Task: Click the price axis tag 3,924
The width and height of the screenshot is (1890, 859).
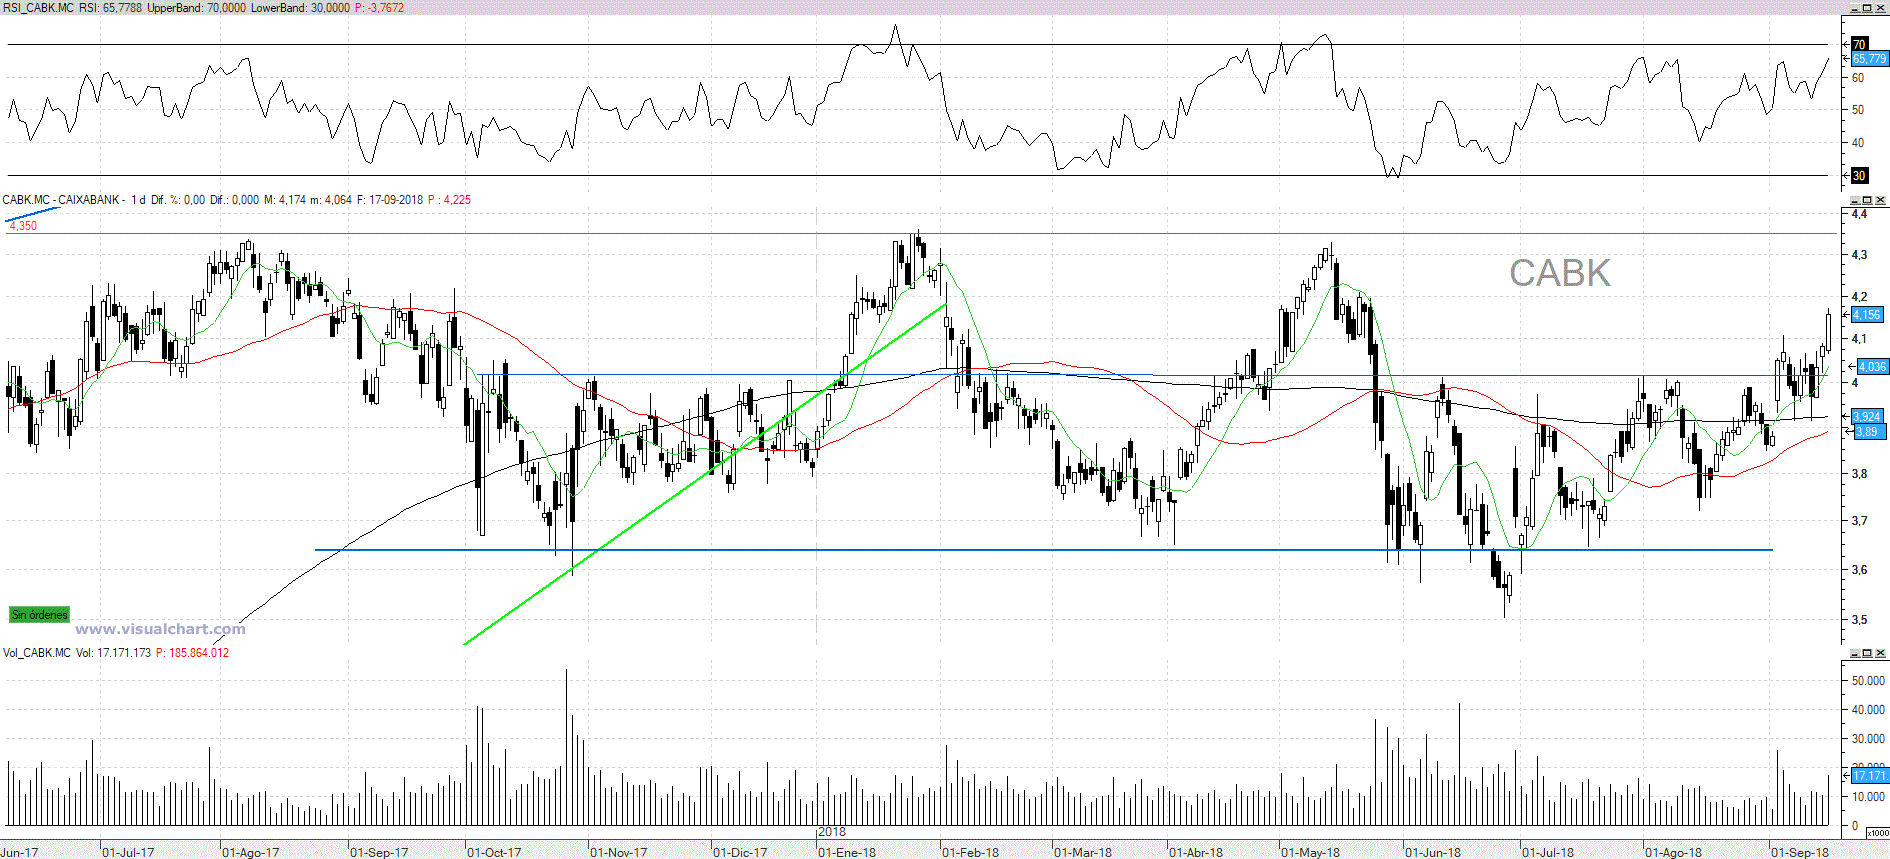Action: pyautogui.click(x=1867, y=416)
